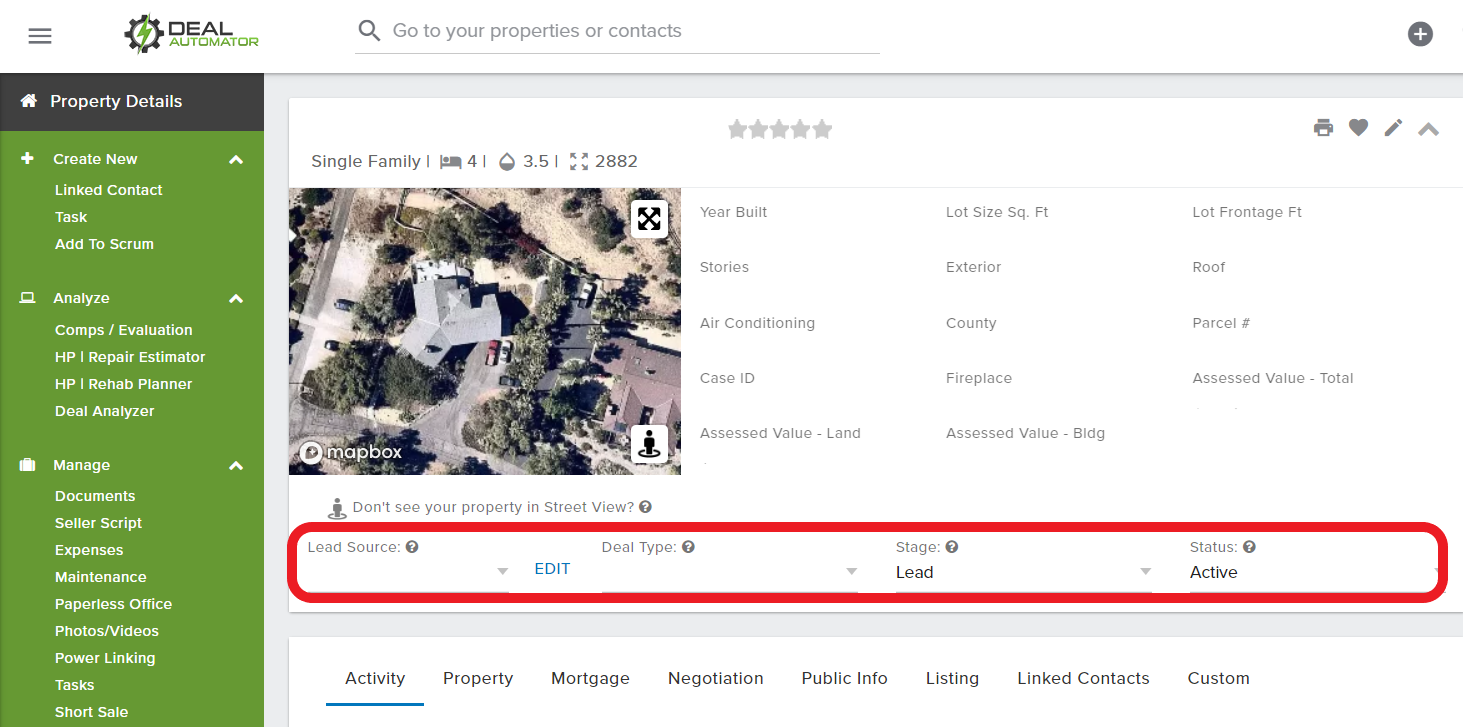Viewport: 1463px width, 727px height.
Task: Open Task under Create New
Action: pos(71,217)
